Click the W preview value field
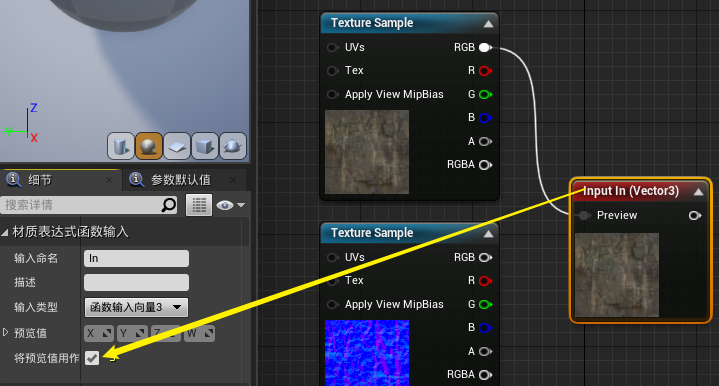The width and height of the screenshot is (719, 386). click(x=199, y=333)
